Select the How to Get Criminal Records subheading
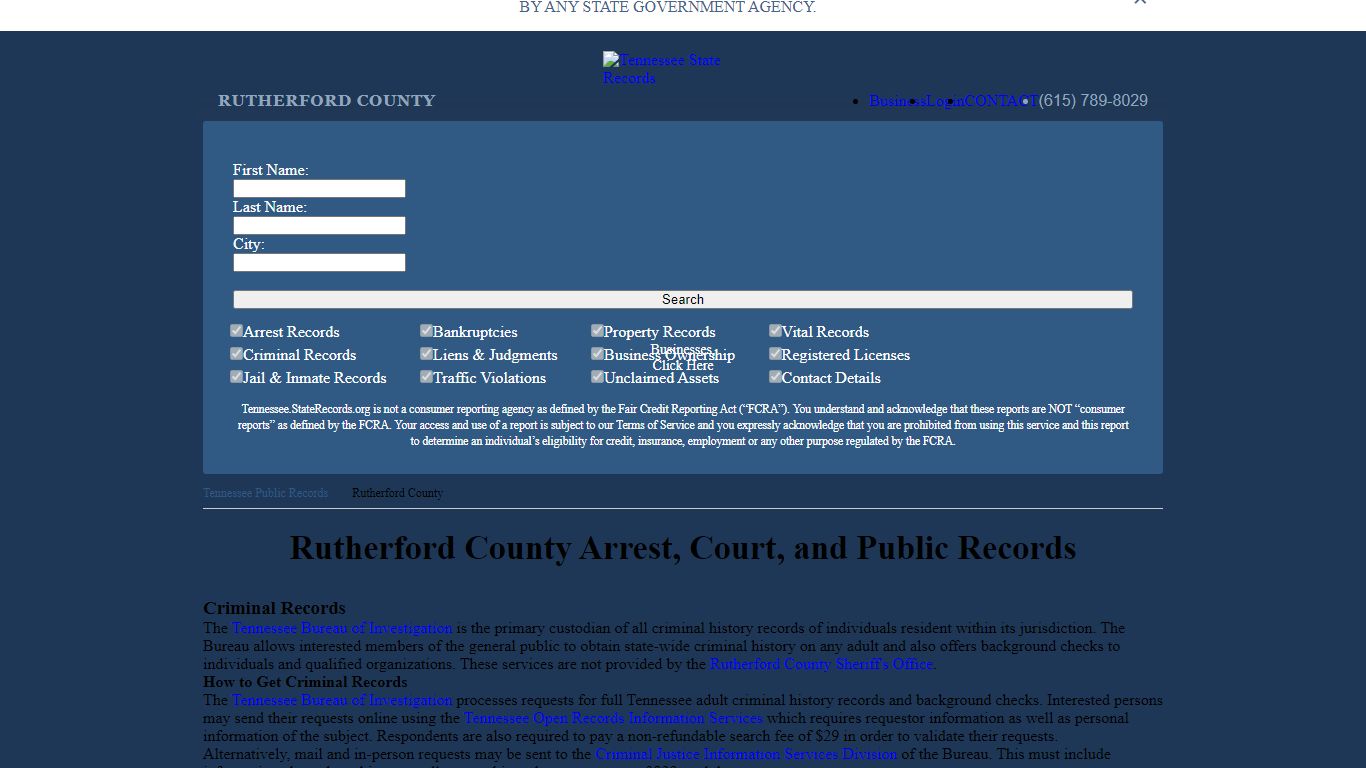The image size is (1366, 768). click(305, 682)
